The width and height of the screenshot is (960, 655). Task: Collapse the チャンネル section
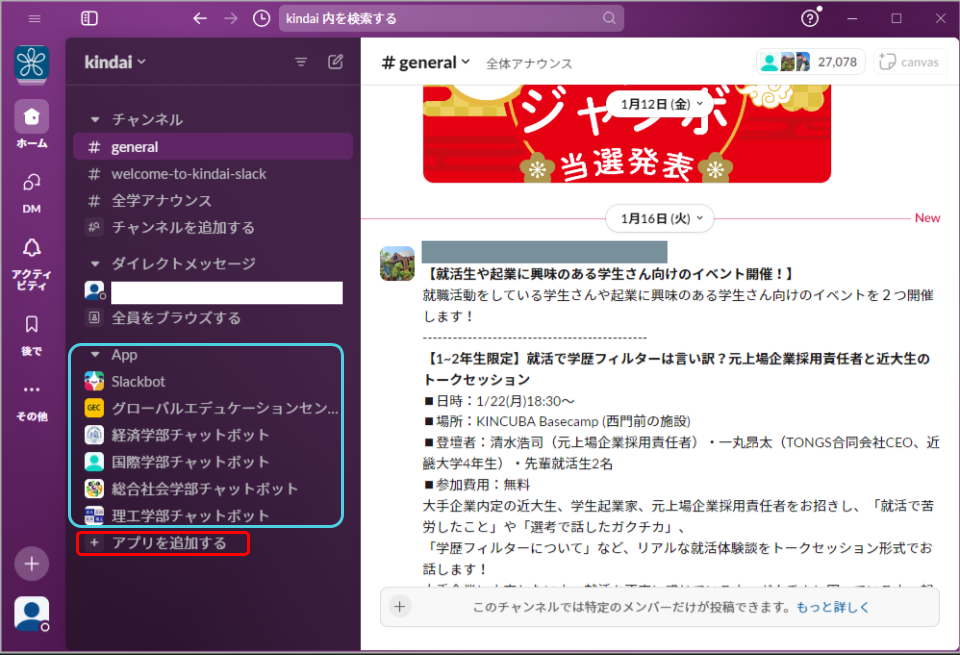[95, 119]
